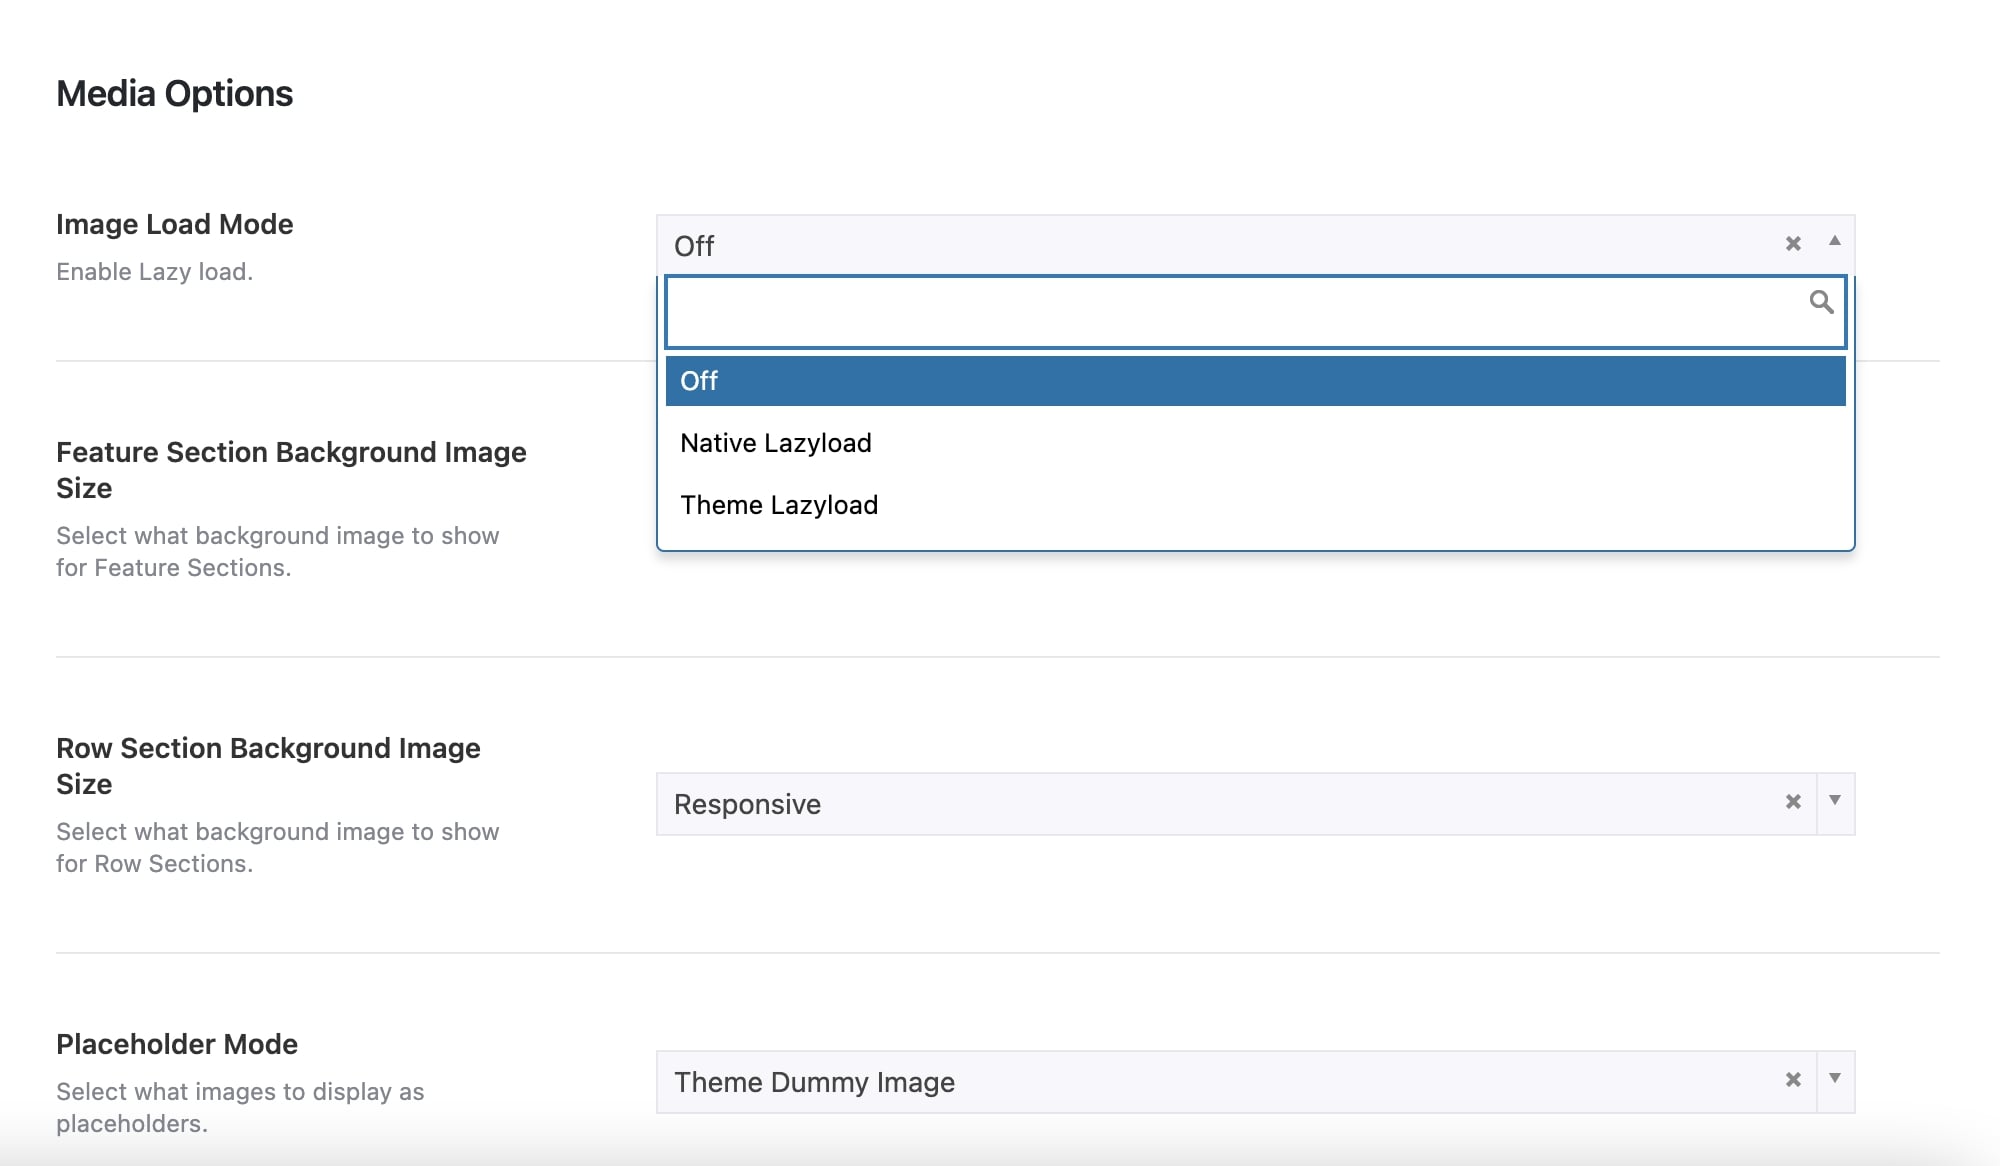Choose the highlighted Off option
The width and height of the screenshot is (2000, 1166).
coord(700,381)
